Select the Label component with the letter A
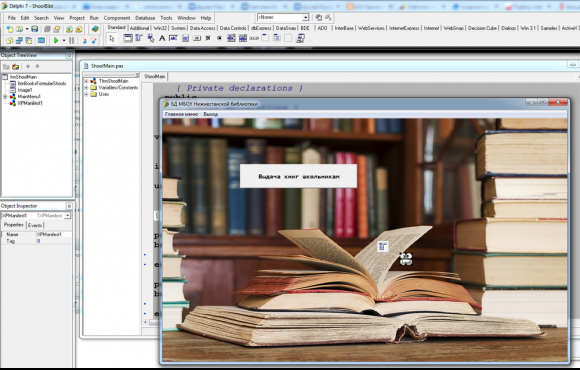Viewport: 580px width, 370px height. [x=162, y=38]
